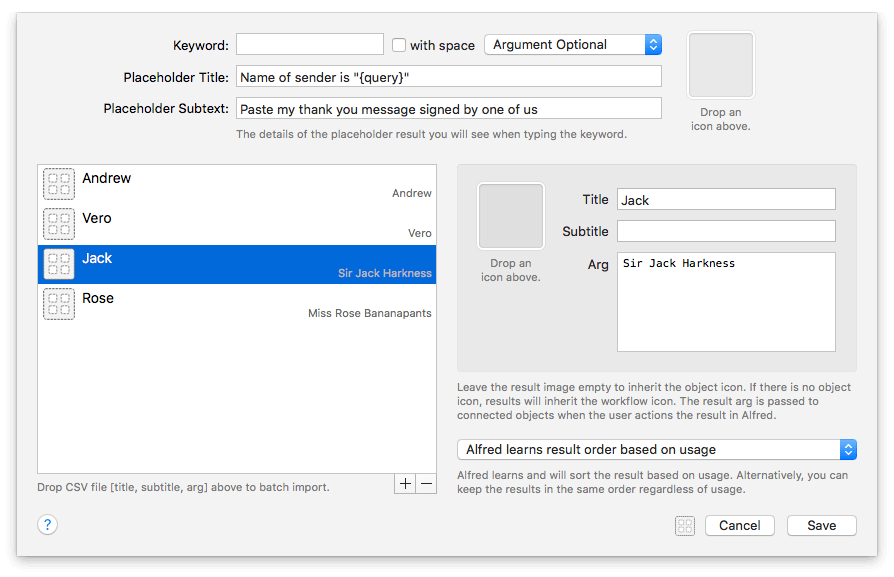Click the Argument Optional dropdown stepper arrows

coord(653,44)
